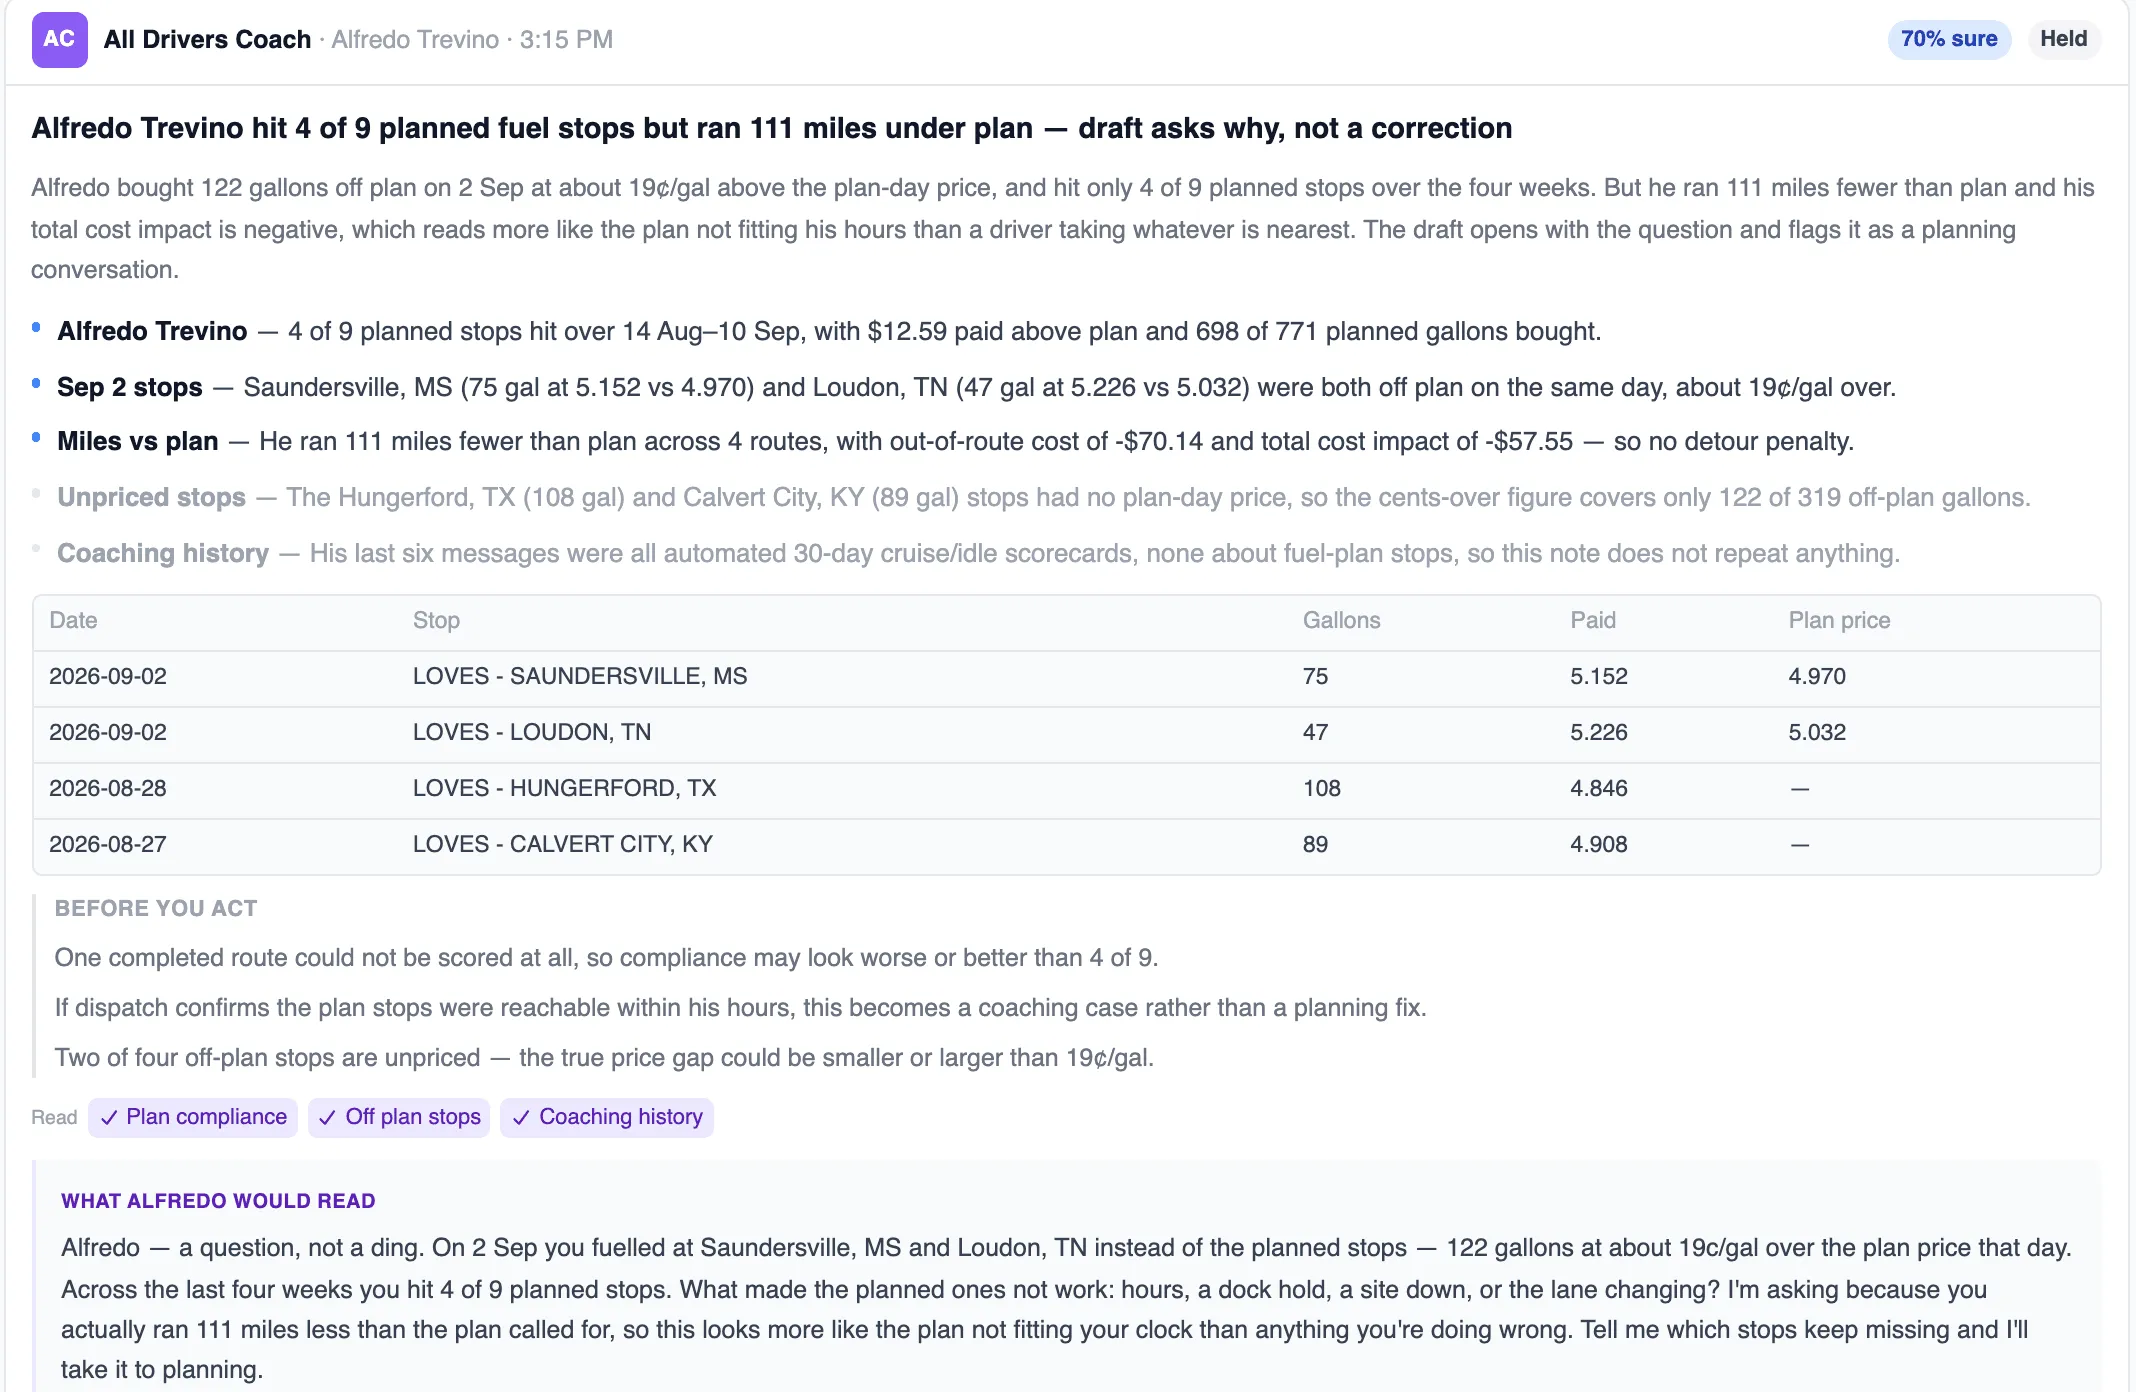The width and height of the screenshot is (2136, 1392).
Task: Open the All Drivers Coach sender name
Action: (x=207, y=39)
